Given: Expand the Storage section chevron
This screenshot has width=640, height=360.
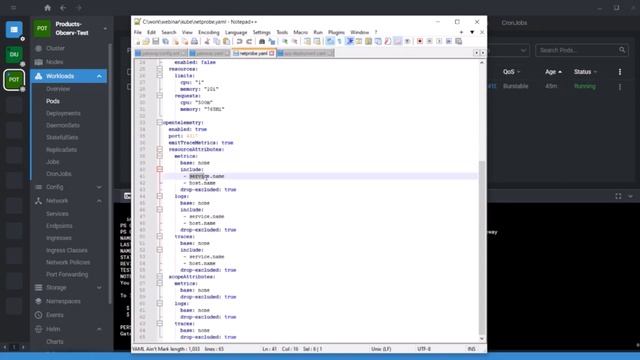Looking at the screenshot, I should click(99, 288).
